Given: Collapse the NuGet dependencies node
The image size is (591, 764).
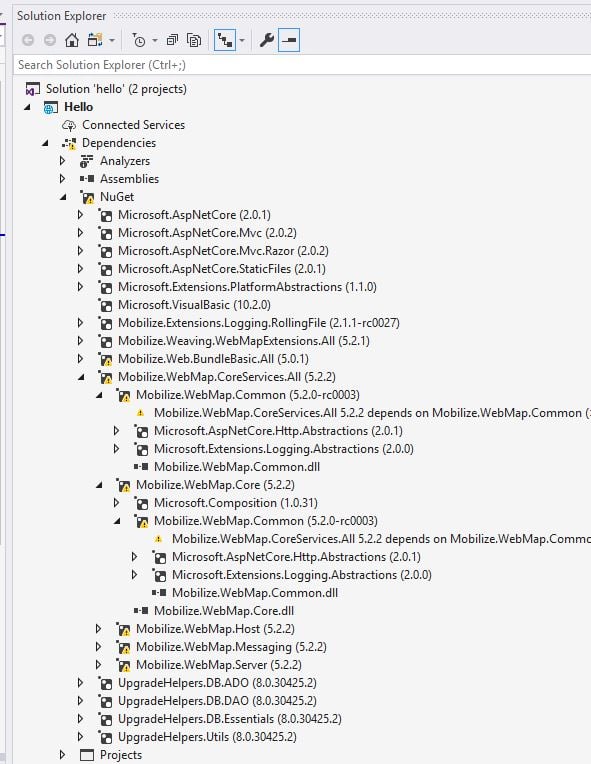Looking at the screenshot, I should [63, 197].
